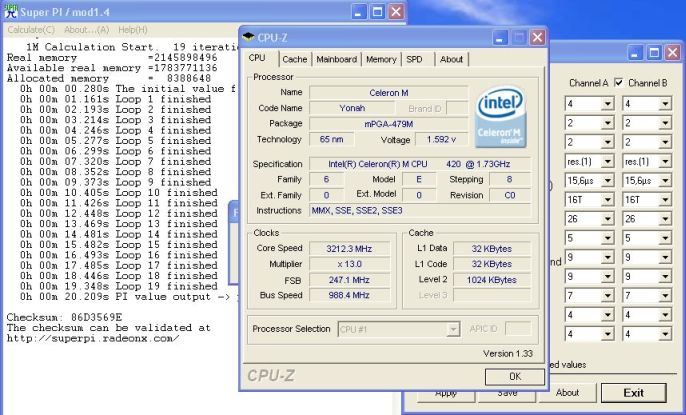Click the http://superpi.radeonx.com/ text in Super PI
The width and height of the screenshot is (686, 415).
click(93, 338)
